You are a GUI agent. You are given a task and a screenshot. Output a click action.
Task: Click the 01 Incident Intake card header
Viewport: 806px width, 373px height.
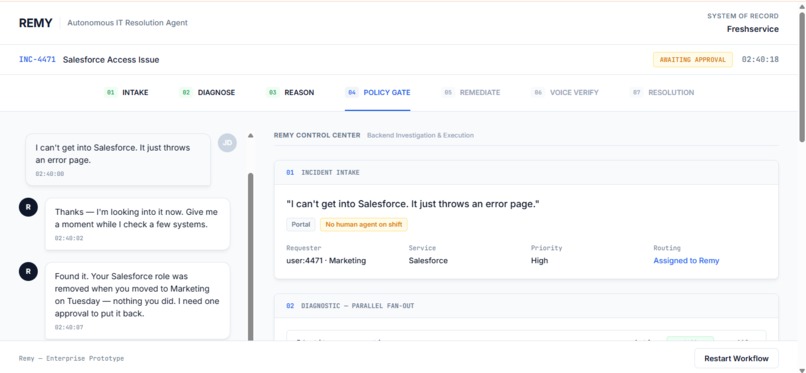tap(526, 173)
